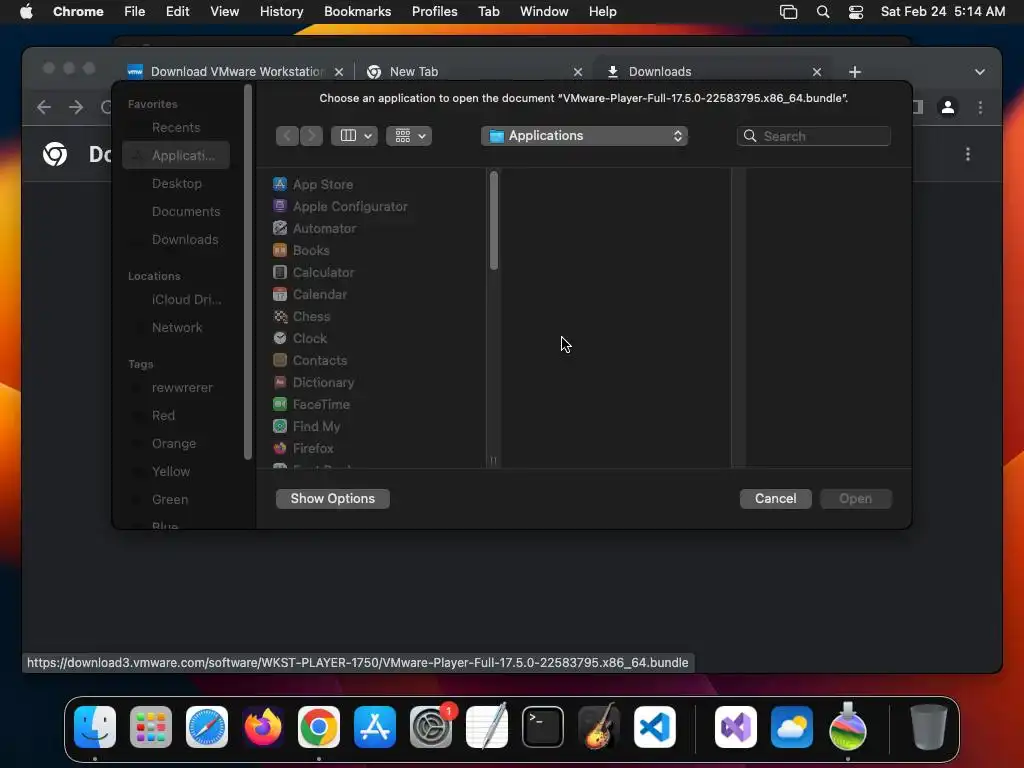Switch to Download VMware Workstation tab
The height and width of the screenshot is (768, 1024).
236,72
